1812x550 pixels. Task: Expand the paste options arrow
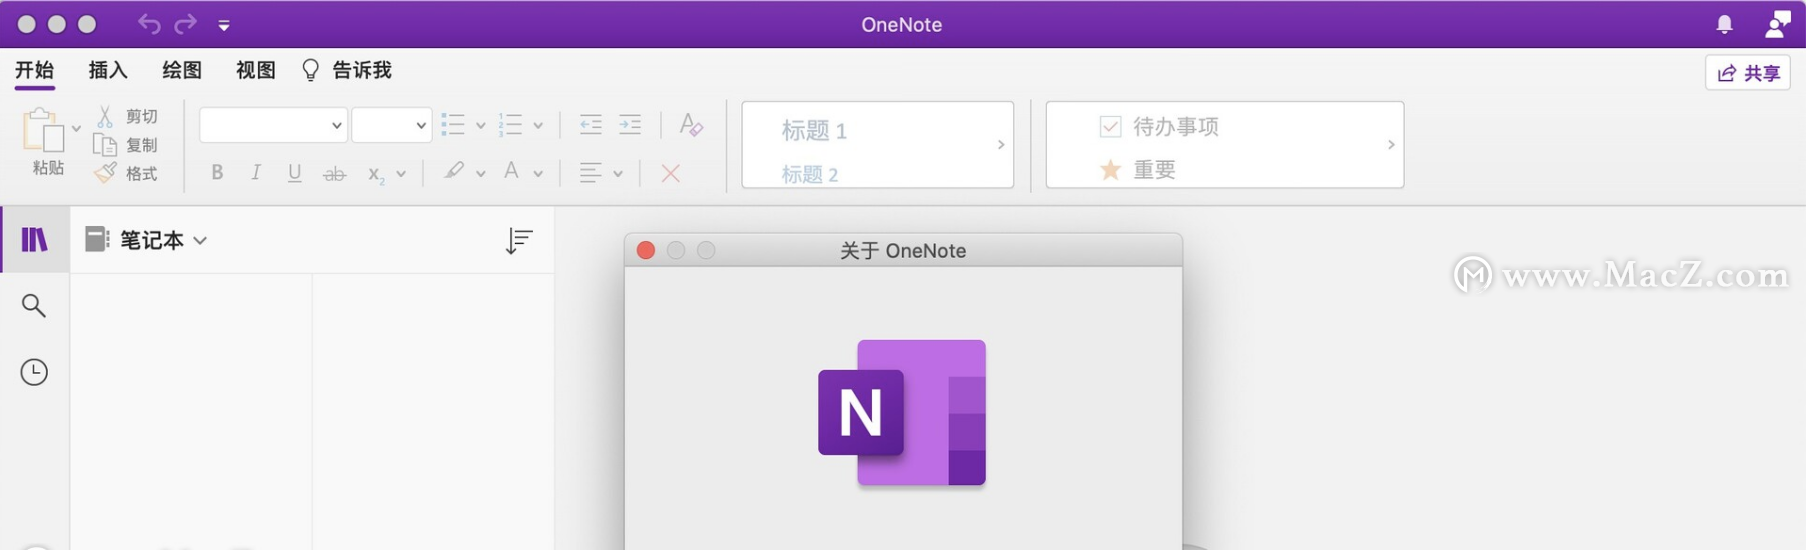point(76,129)
